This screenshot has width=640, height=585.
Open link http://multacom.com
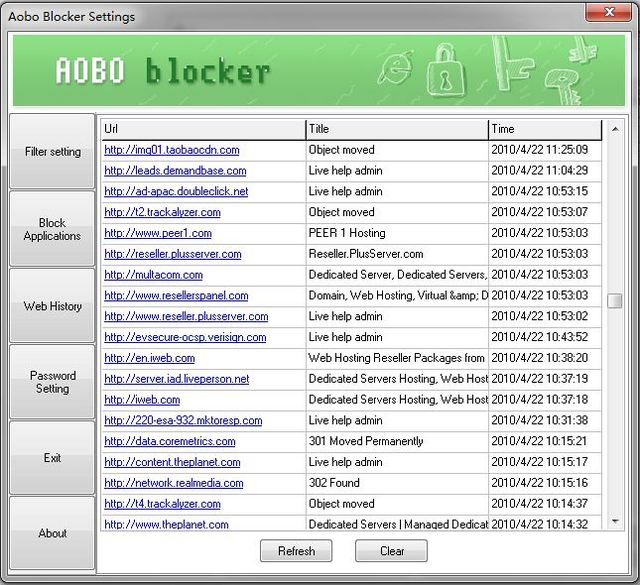point(153,275)
